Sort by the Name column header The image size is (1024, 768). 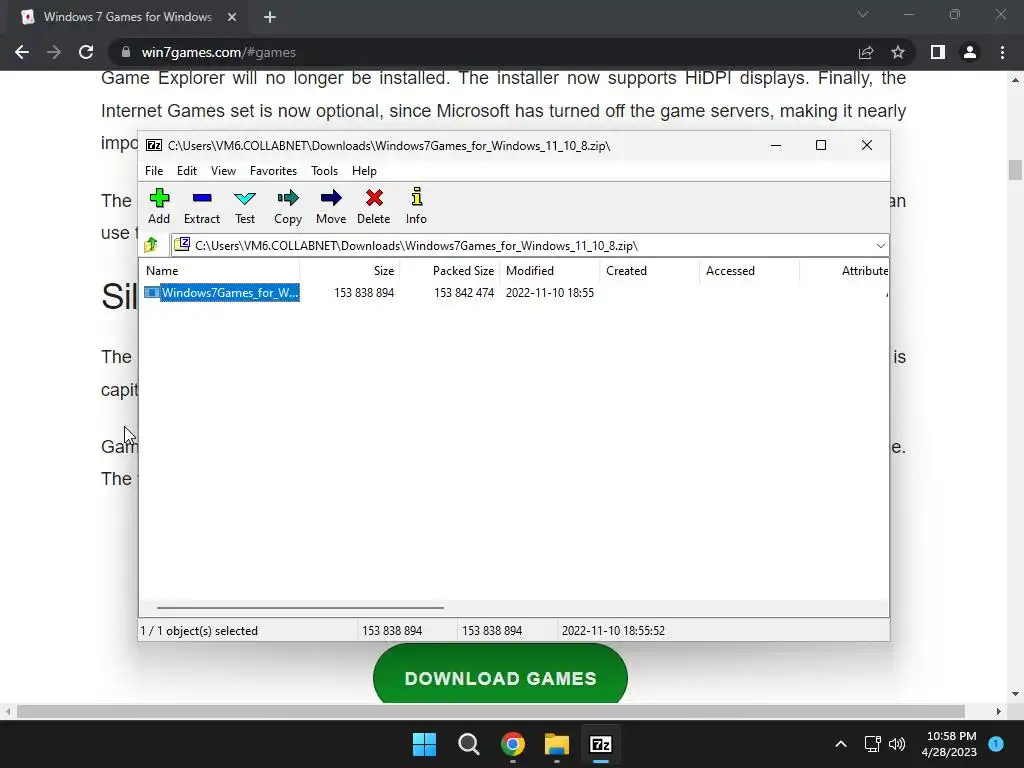[x=220, y=270]
